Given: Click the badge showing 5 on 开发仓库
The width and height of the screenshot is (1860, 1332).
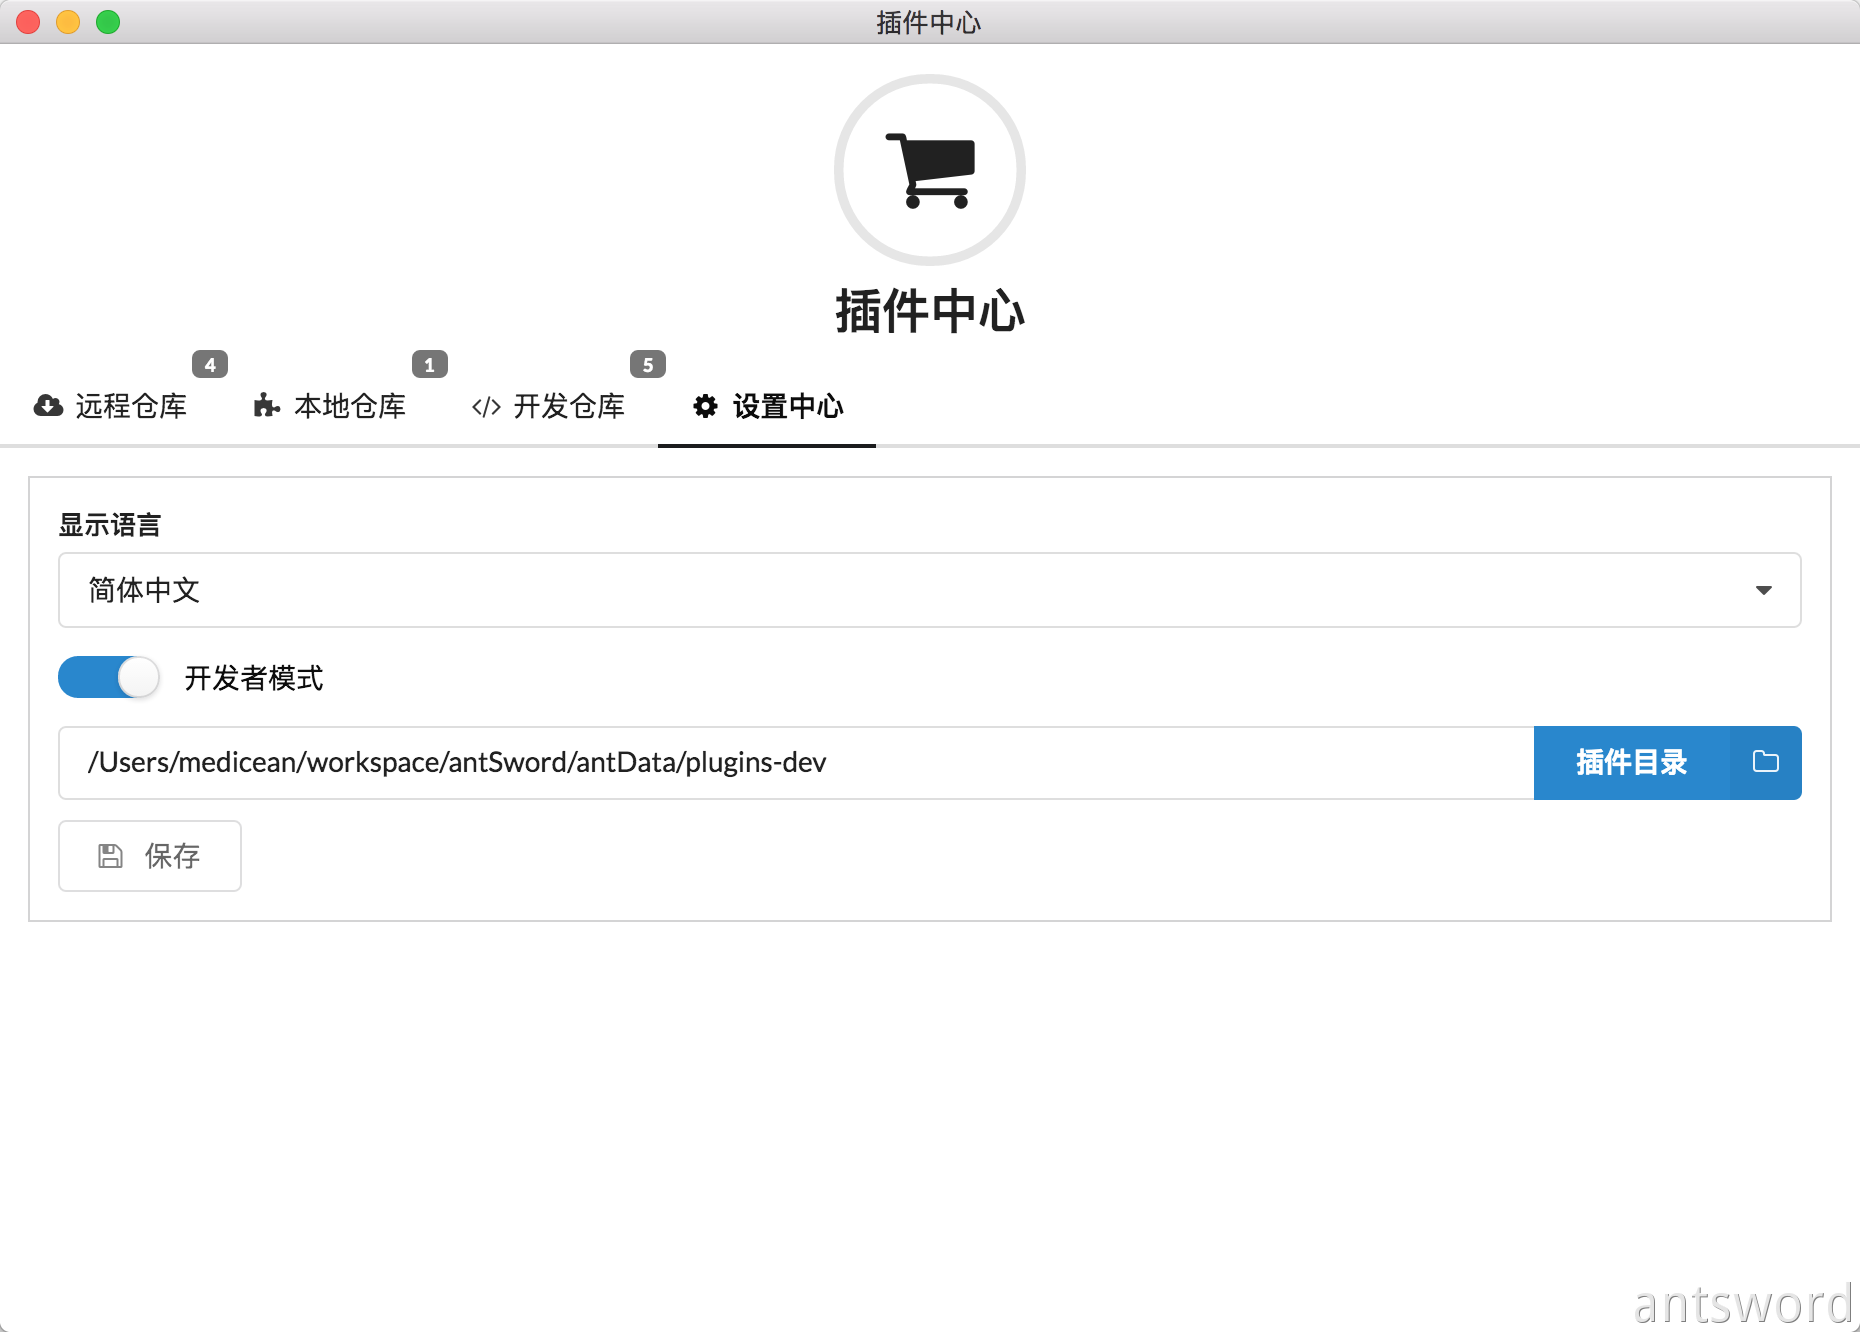Looking at the screenshot, I should [x=648, y=365].
